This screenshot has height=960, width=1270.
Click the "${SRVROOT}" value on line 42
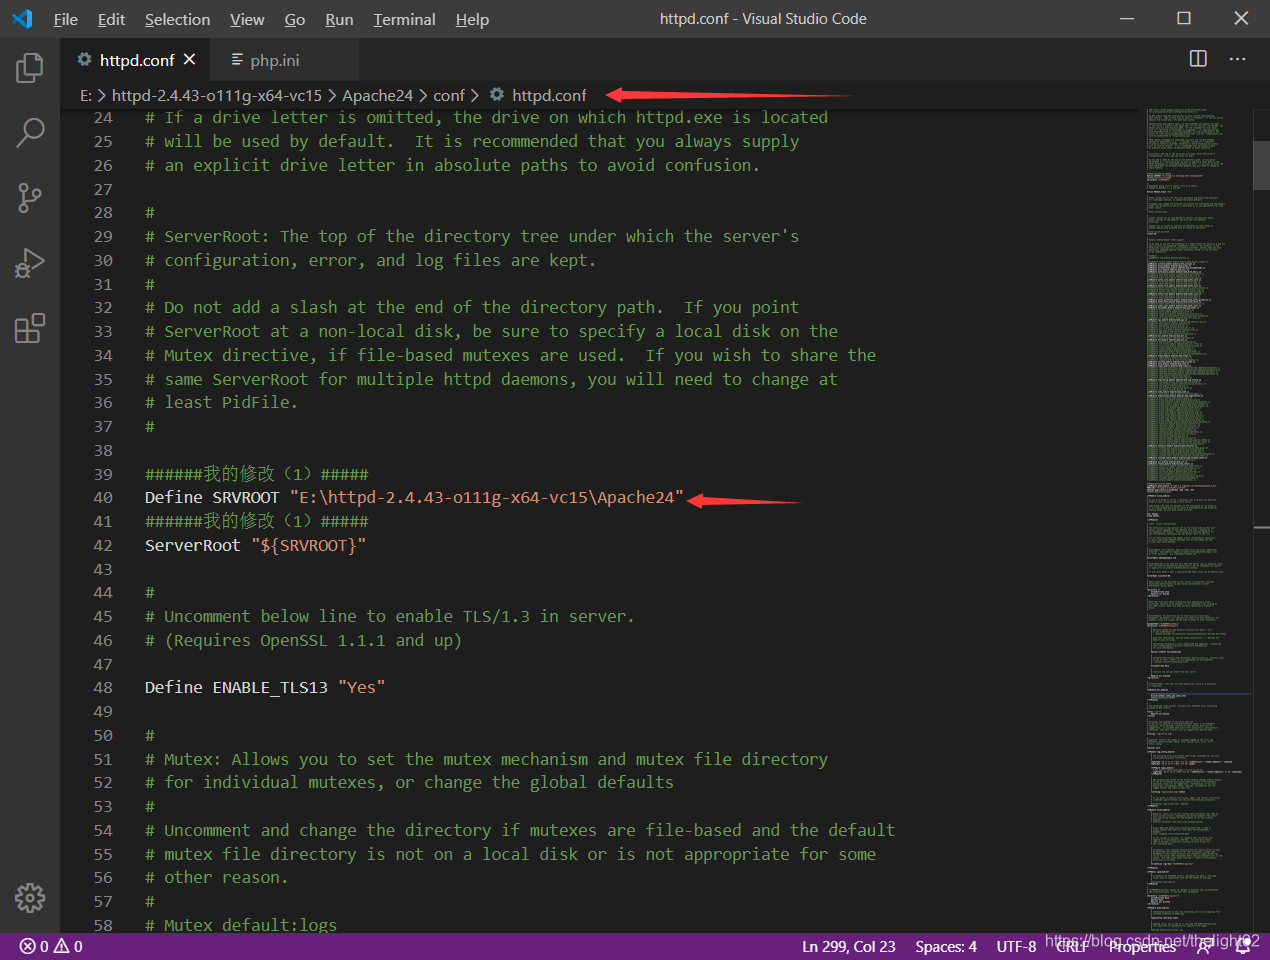click(x=309, y=546)
